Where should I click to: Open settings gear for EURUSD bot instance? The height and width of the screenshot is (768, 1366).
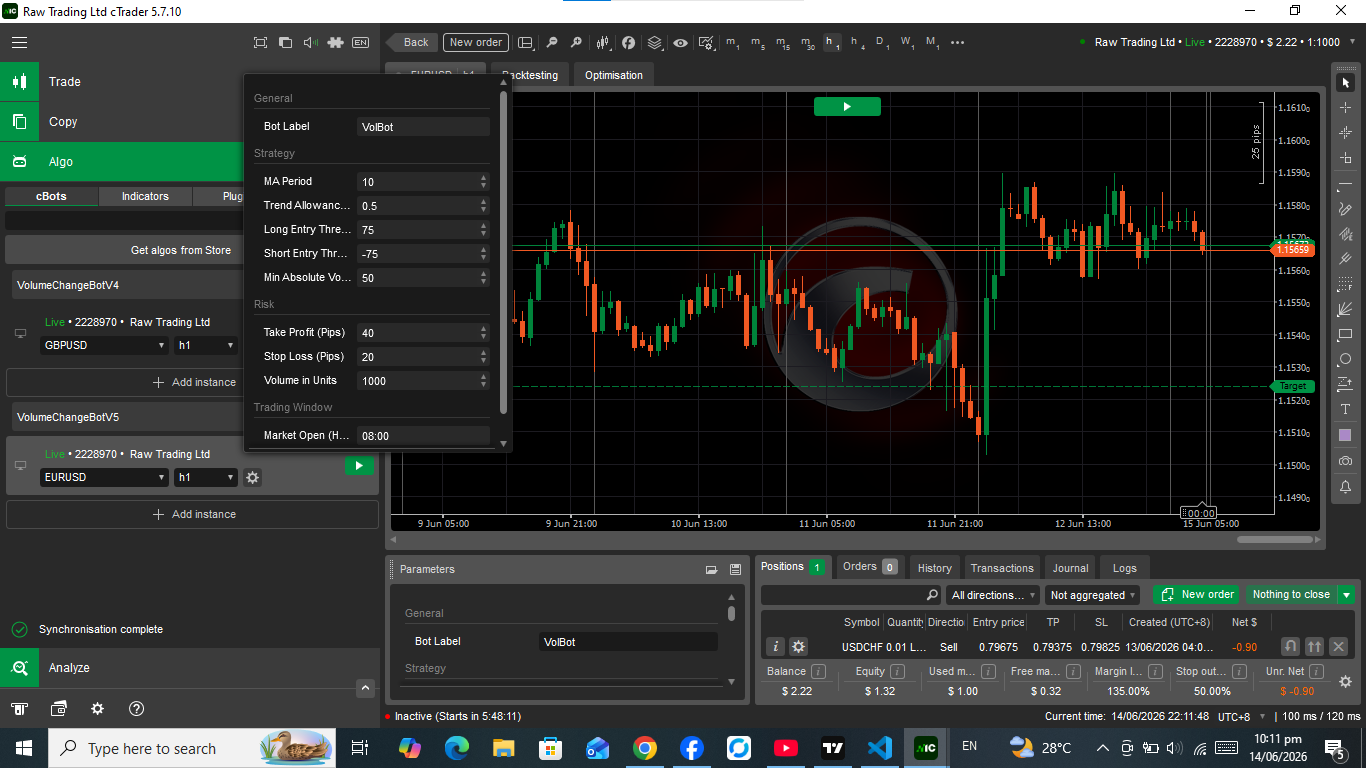point(253,478)
